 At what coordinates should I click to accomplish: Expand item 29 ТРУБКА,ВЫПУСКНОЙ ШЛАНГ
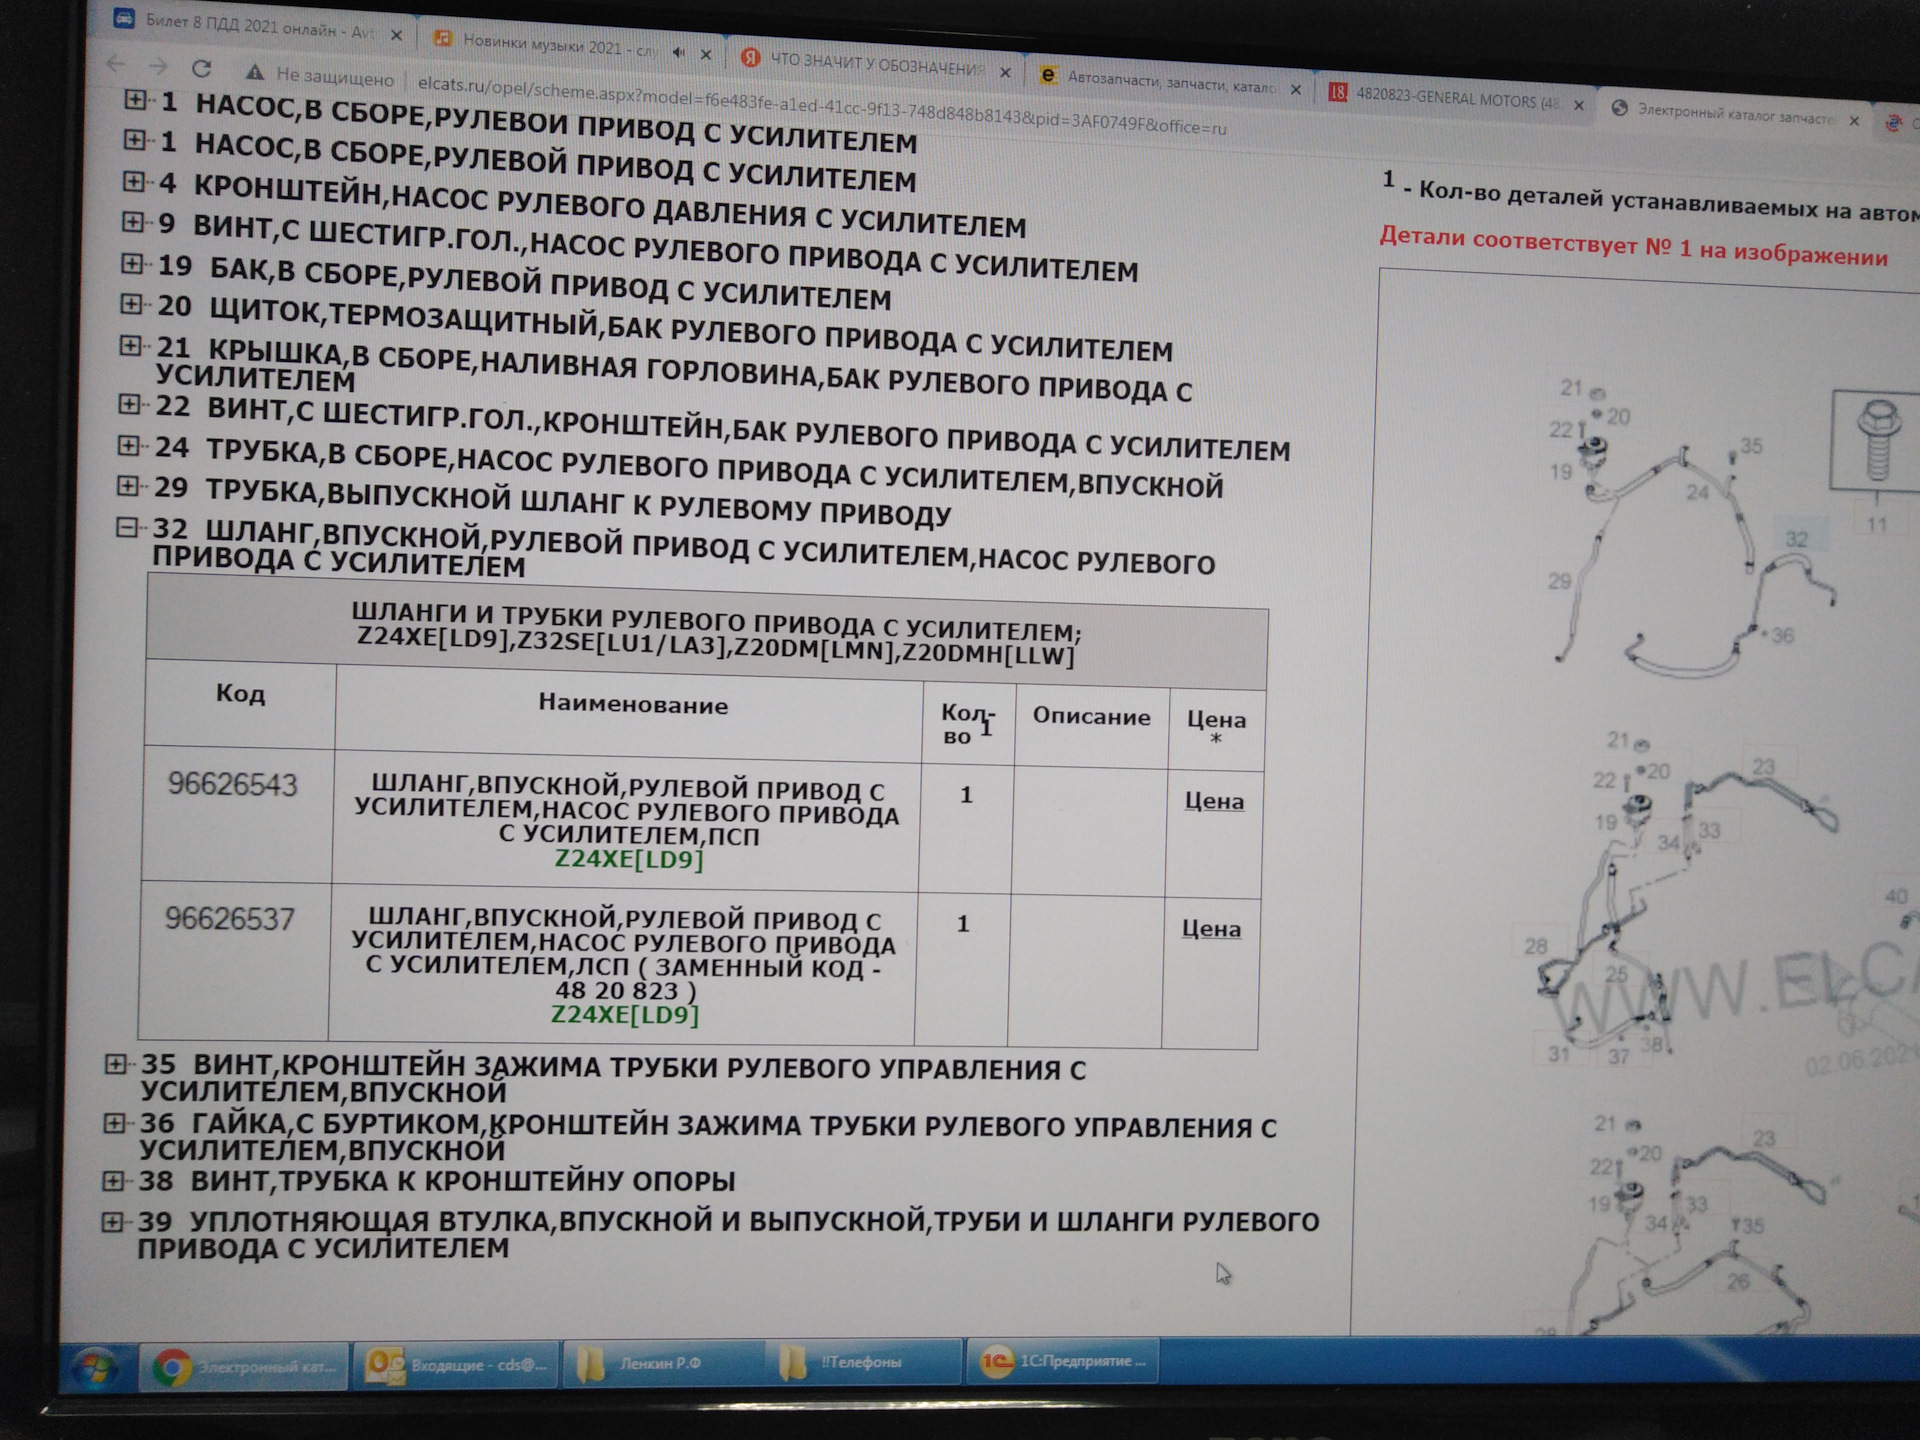coord(128,486)
